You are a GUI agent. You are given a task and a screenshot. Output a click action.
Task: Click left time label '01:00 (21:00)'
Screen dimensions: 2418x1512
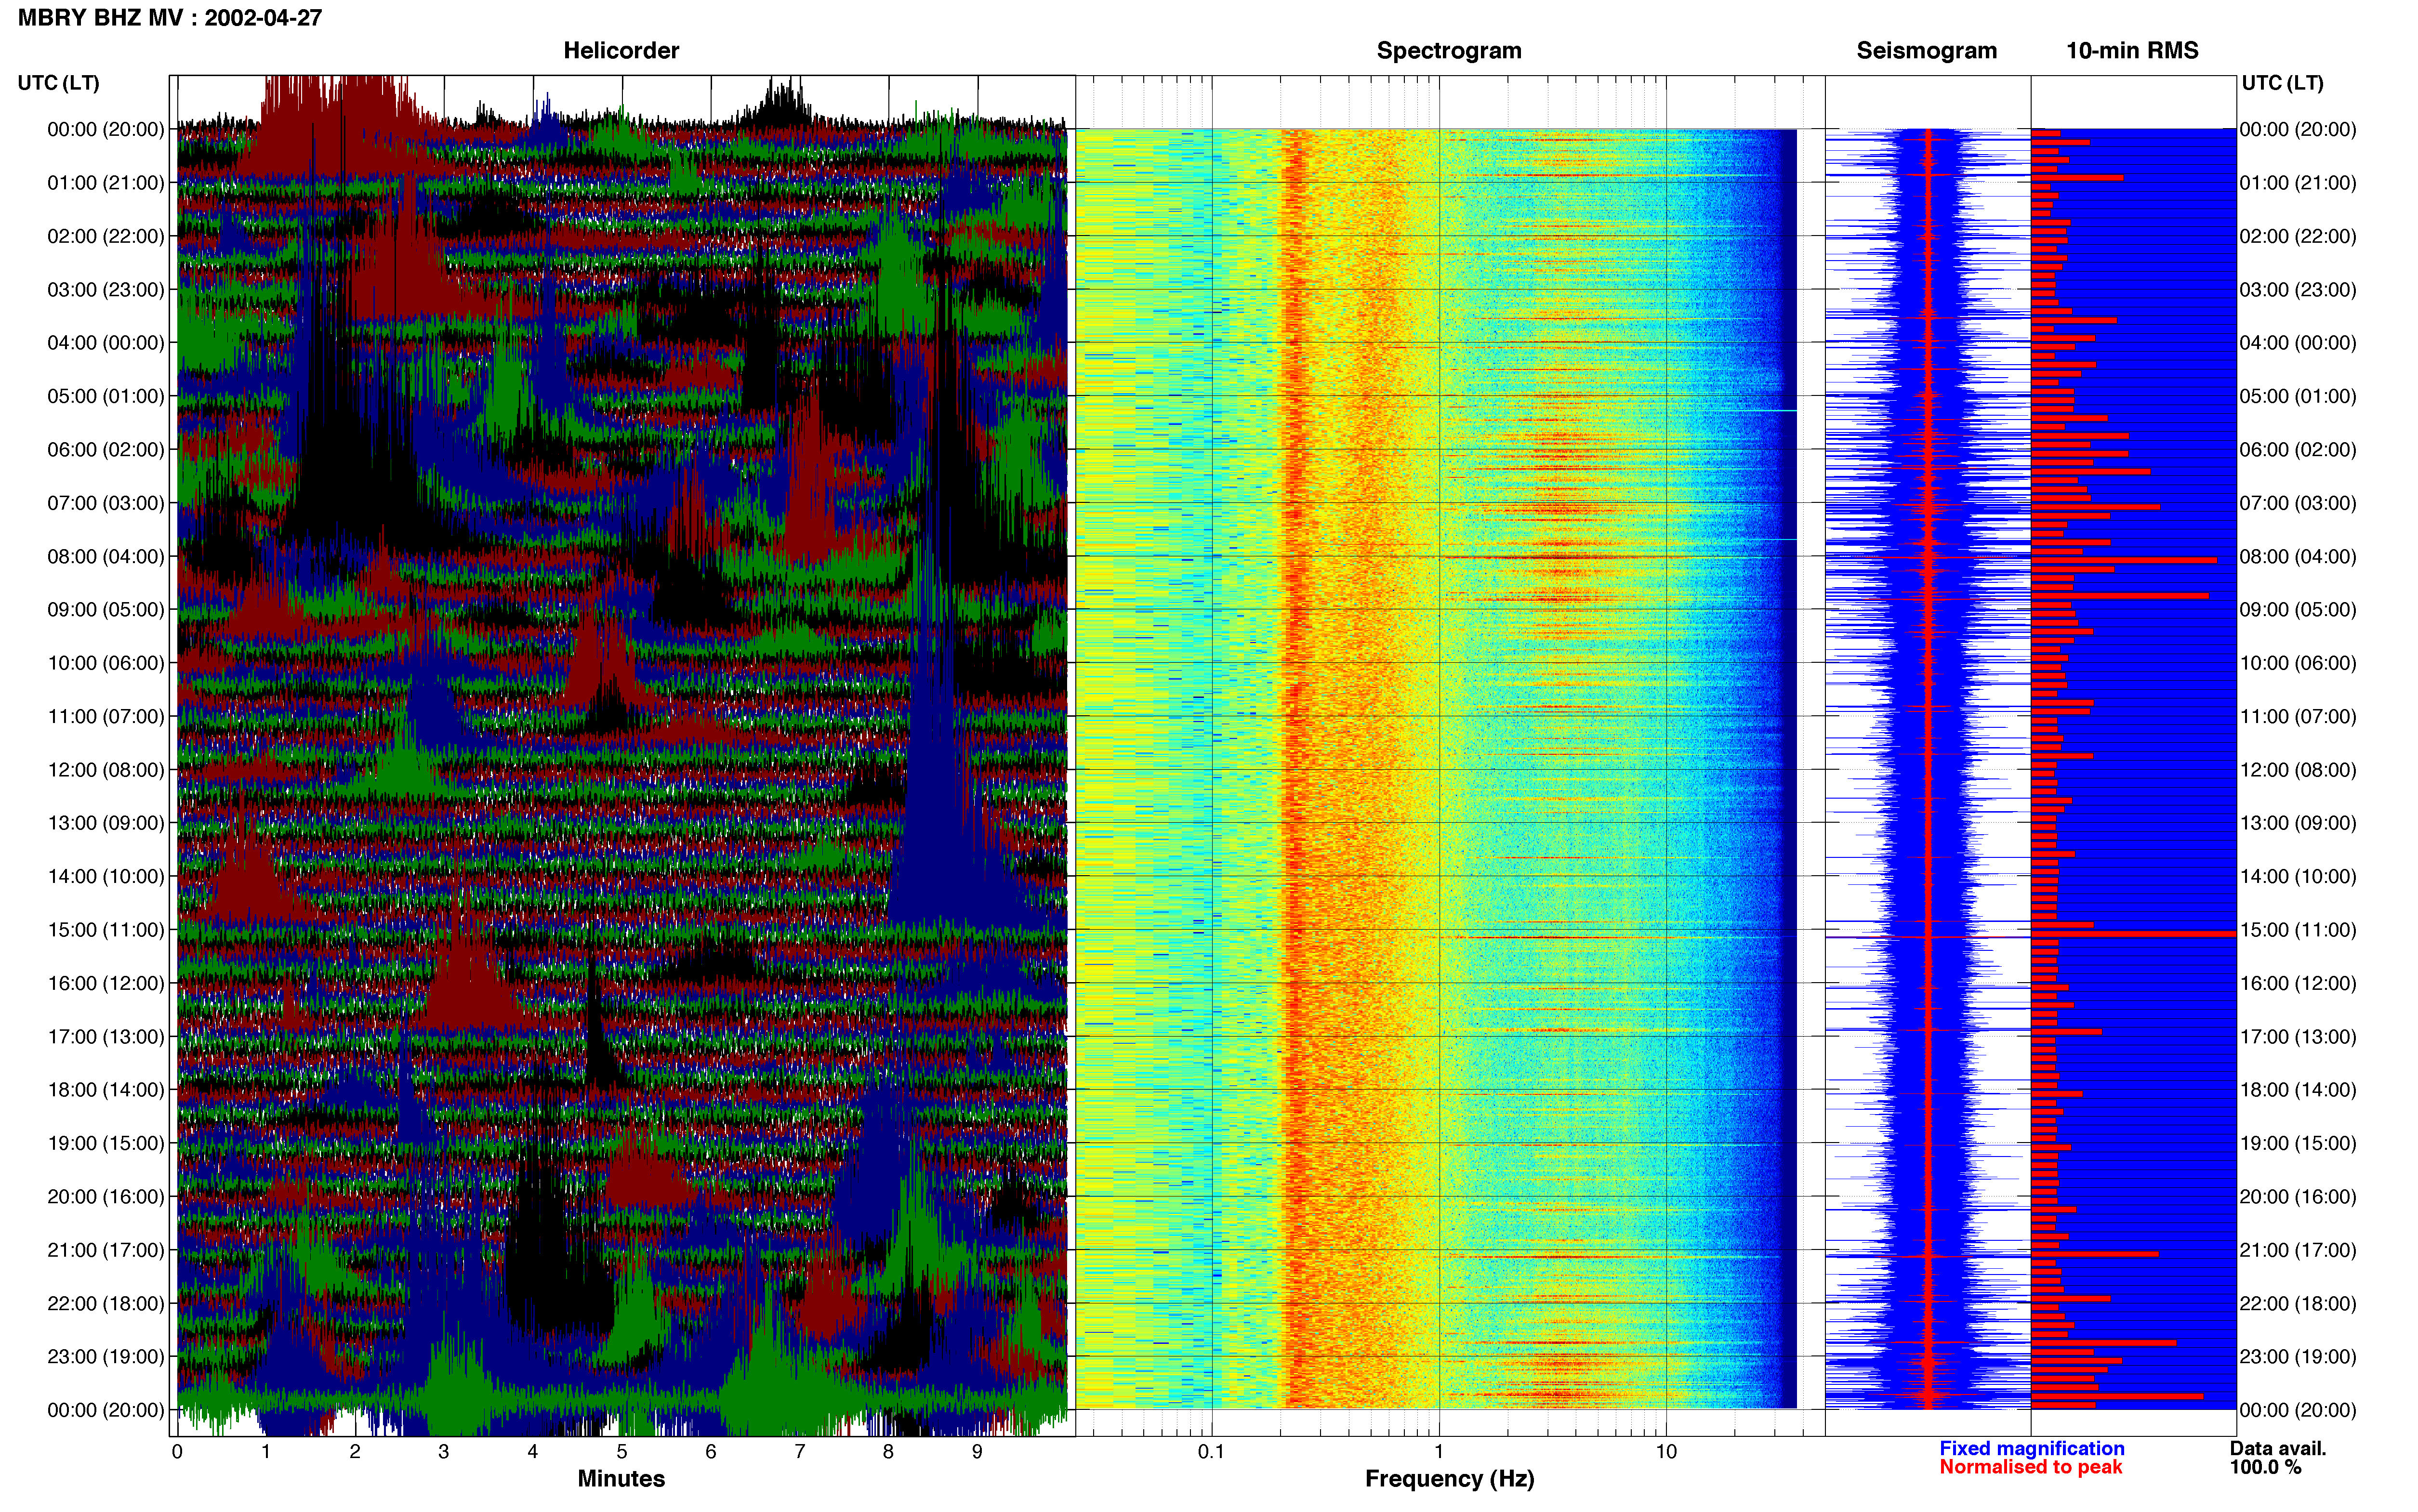tap(106, 183)
